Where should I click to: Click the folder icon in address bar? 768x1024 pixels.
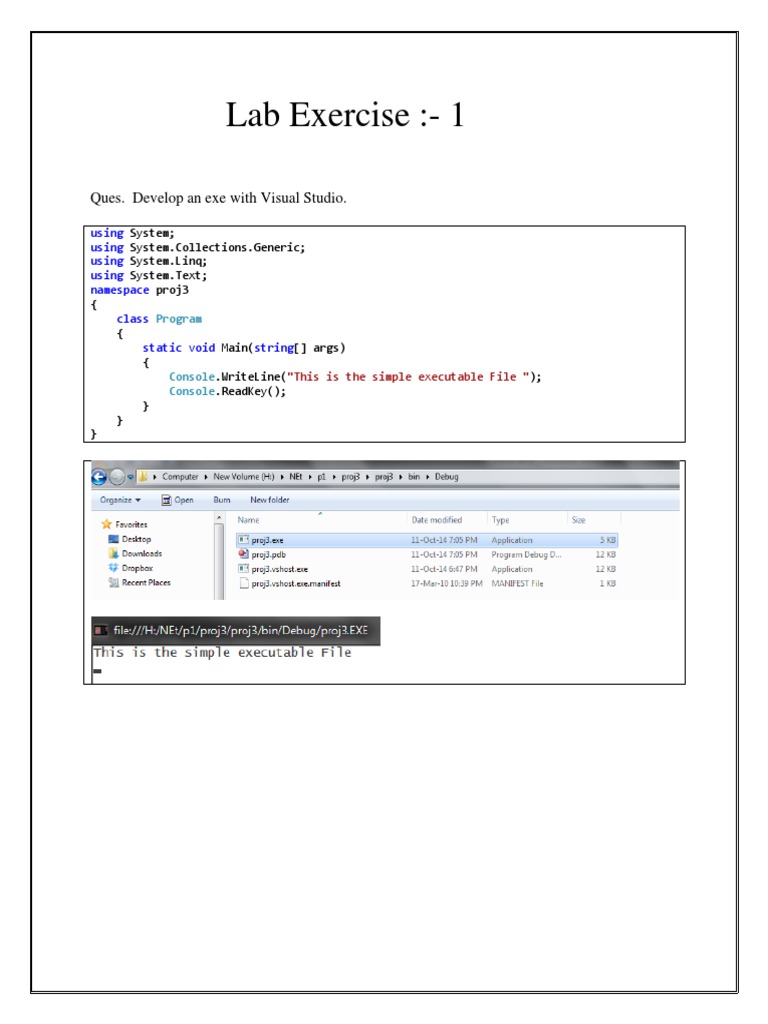(142, 477)
